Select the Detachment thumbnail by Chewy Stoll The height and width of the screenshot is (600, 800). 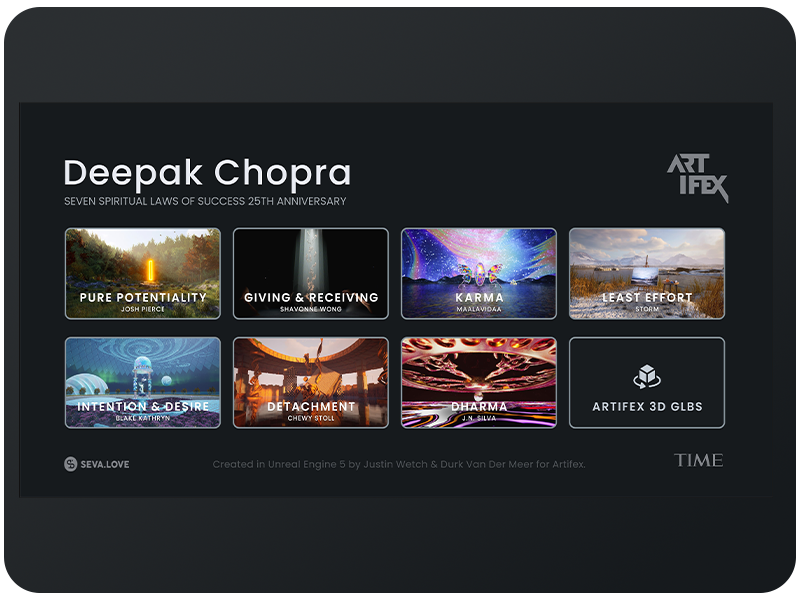tap(311, 383)
